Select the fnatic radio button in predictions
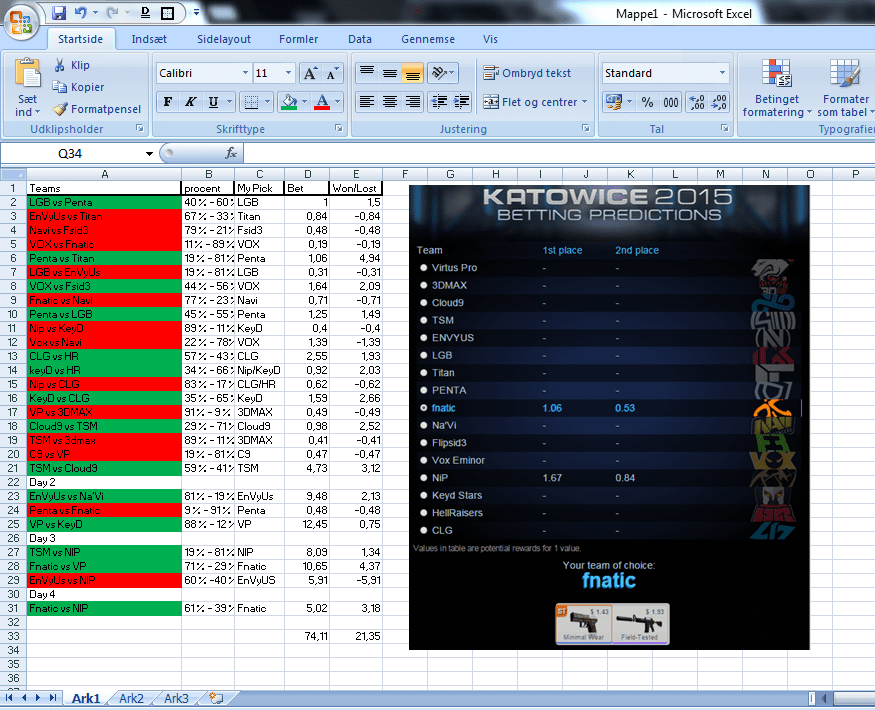875x710 pixels. [424, 407]
